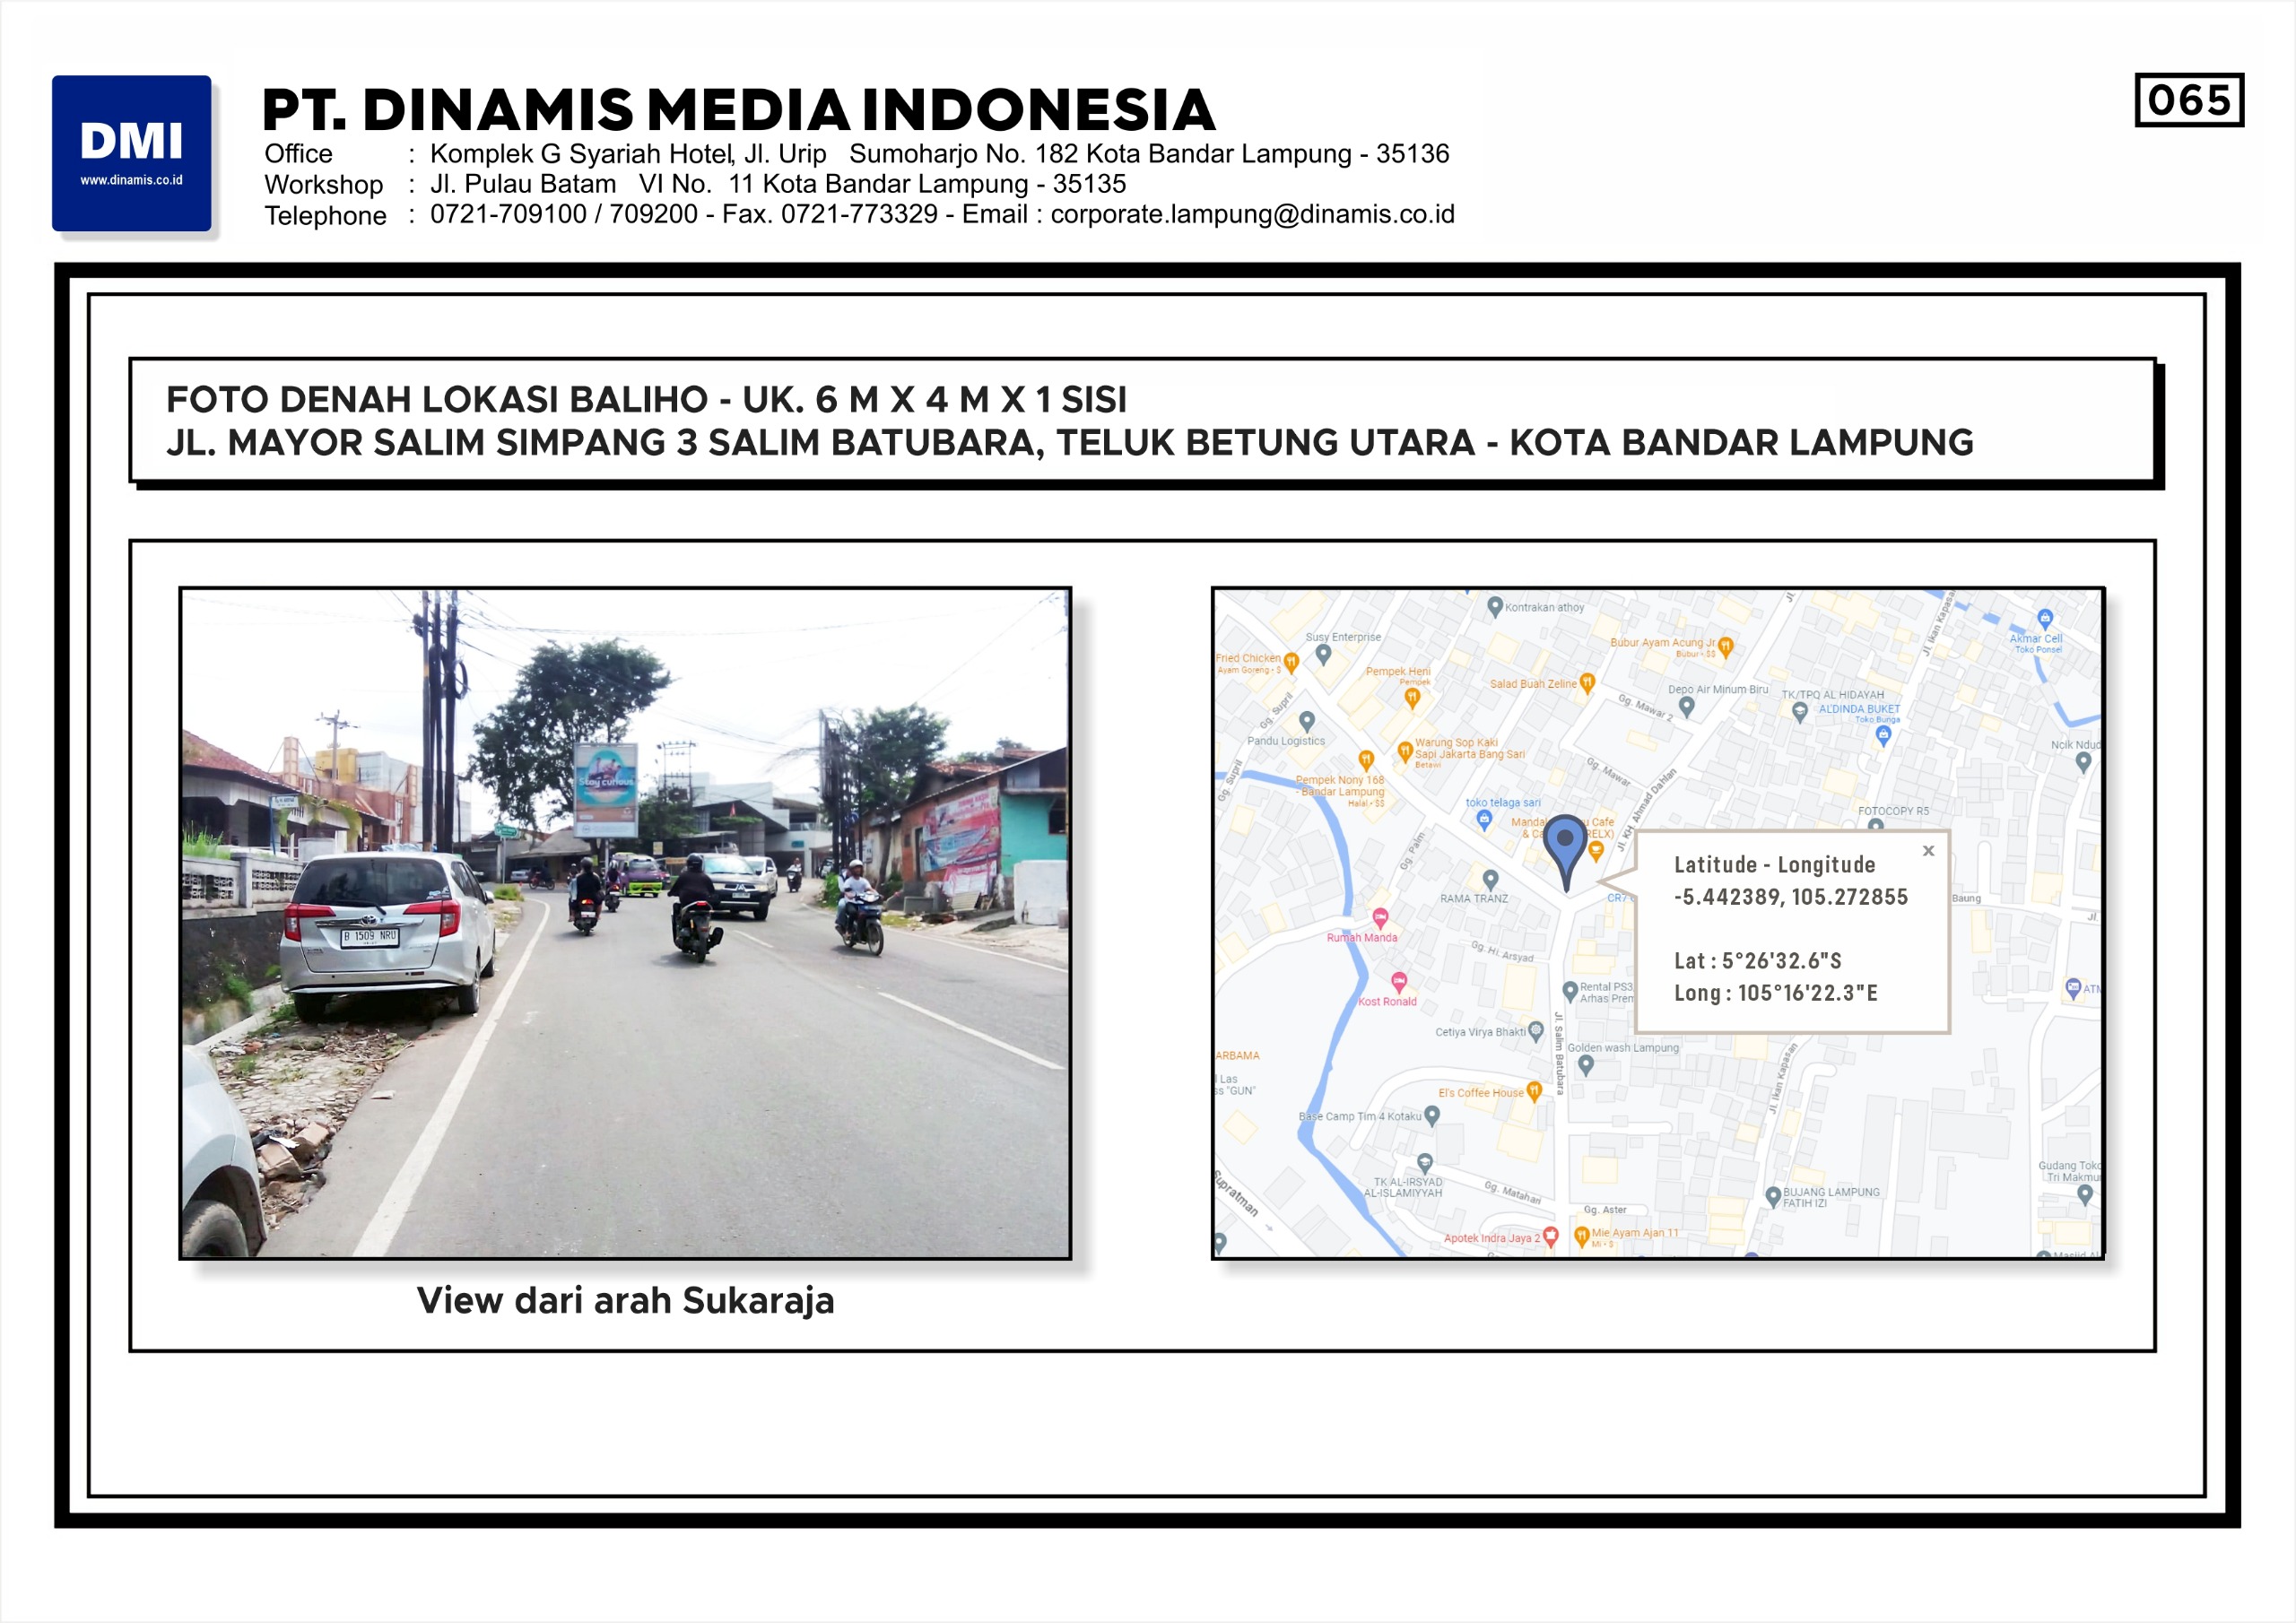The width and height of the screenshot is (2296, 1623).
Task: Click the Gudang Toko Tri Makmur pin
Action: [x=2084, y=1195]
